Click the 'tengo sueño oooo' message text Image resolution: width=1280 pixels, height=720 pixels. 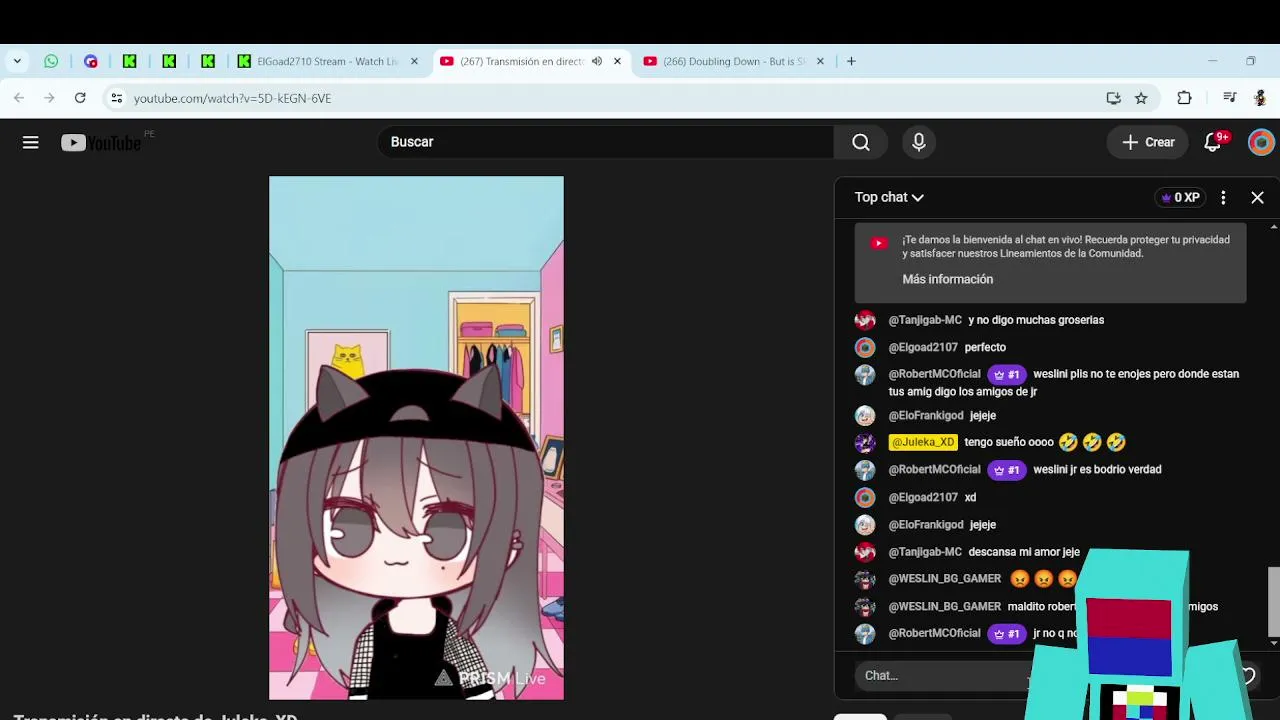tap(1009, 442)
